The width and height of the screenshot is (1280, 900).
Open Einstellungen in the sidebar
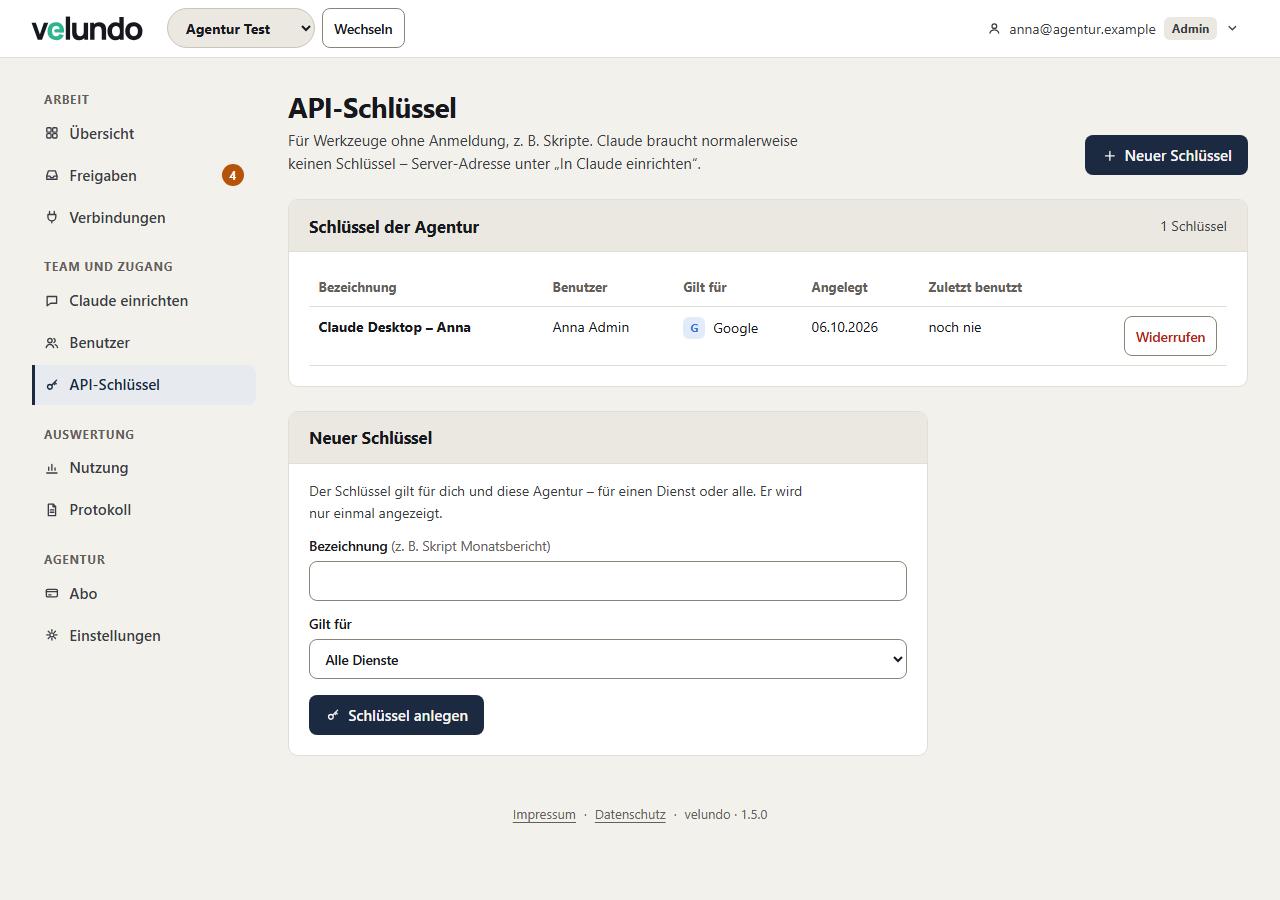click(144, 635)
